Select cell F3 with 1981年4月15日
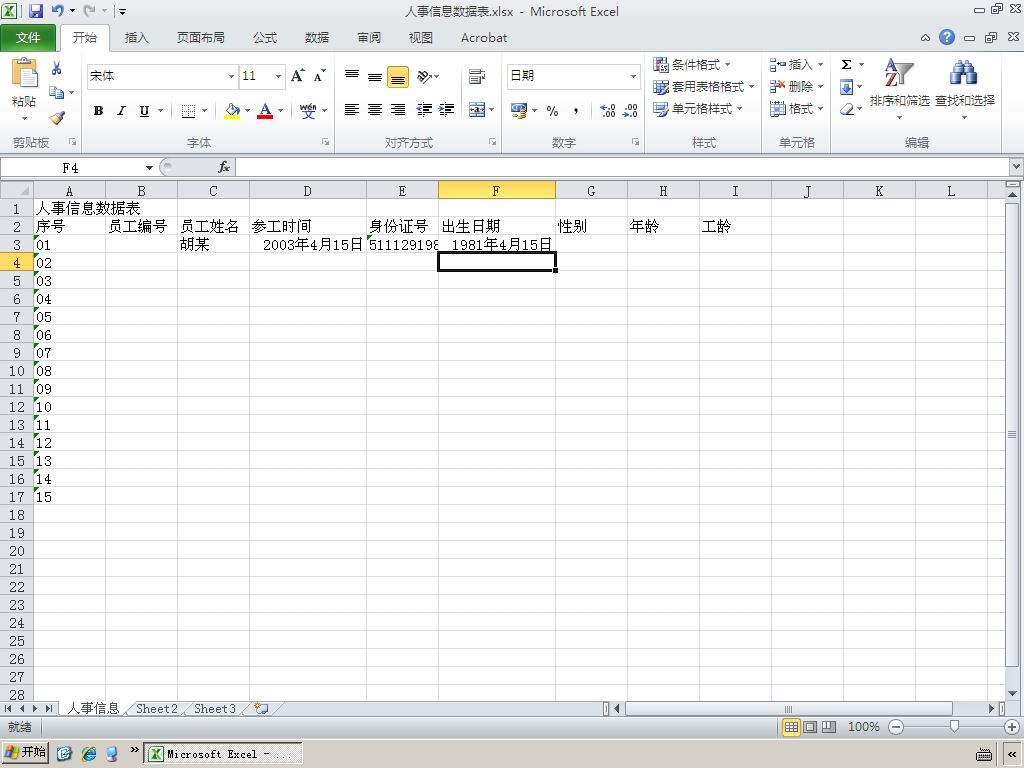1024x768 pixels. click(497, 244)
